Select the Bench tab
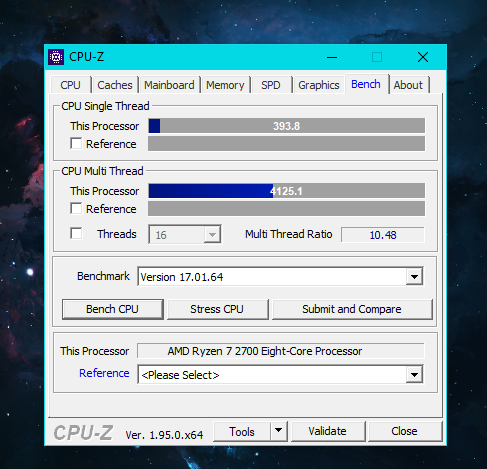This screenshot has width=487, height=469. click(366, 84)
